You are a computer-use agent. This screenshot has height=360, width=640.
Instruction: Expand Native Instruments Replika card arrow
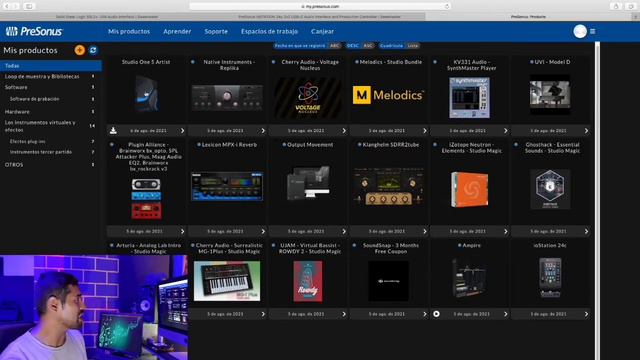(263, 131)
